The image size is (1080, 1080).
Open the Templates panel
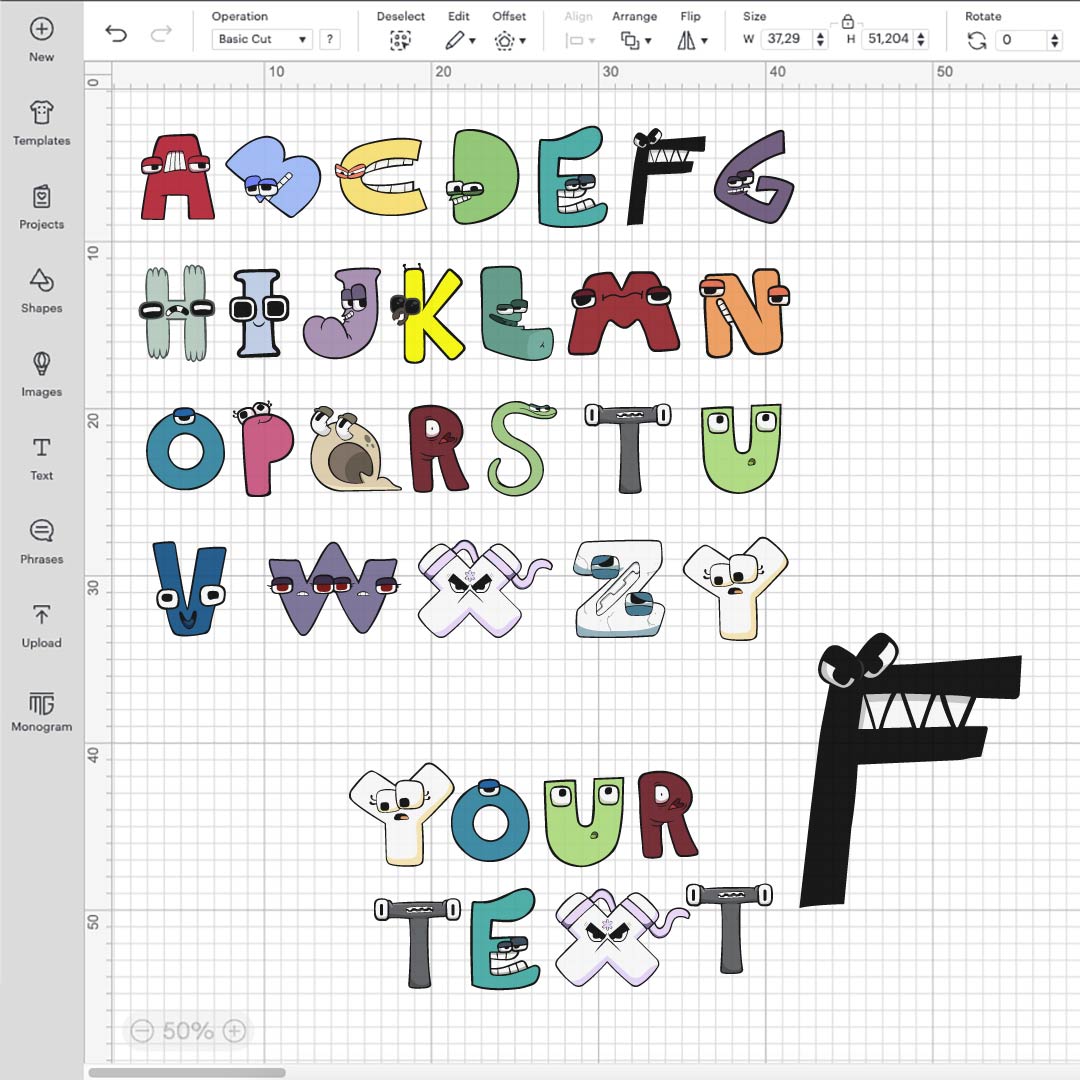(x=41, y=112)
